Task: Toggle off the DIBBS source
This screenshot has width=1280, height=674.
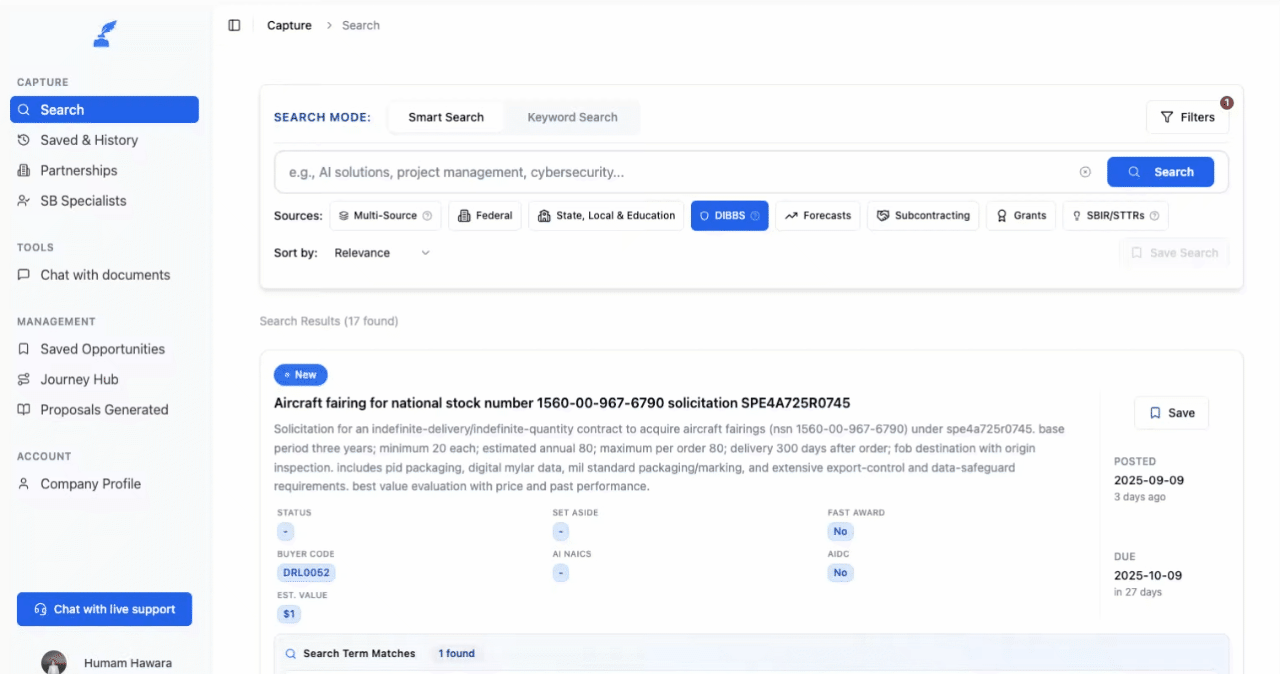Action: click(729, 215)
